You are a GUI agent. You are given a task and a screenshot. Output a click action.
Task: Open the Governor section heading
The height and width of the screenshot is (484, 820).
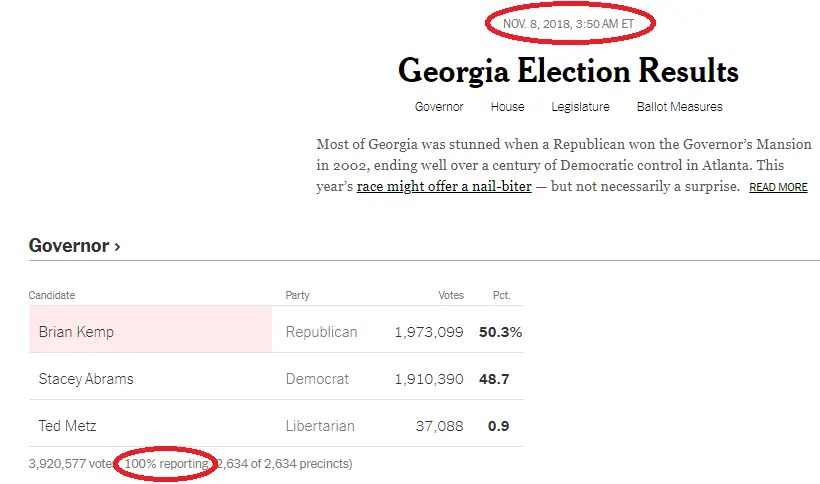[x=74, y=245]
